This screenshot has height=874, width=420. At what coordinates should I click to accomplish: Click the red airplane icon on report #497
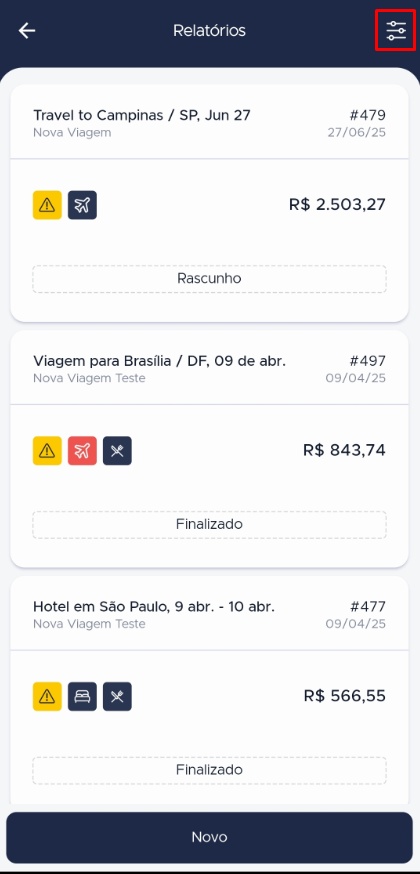(x=82, y=451)
